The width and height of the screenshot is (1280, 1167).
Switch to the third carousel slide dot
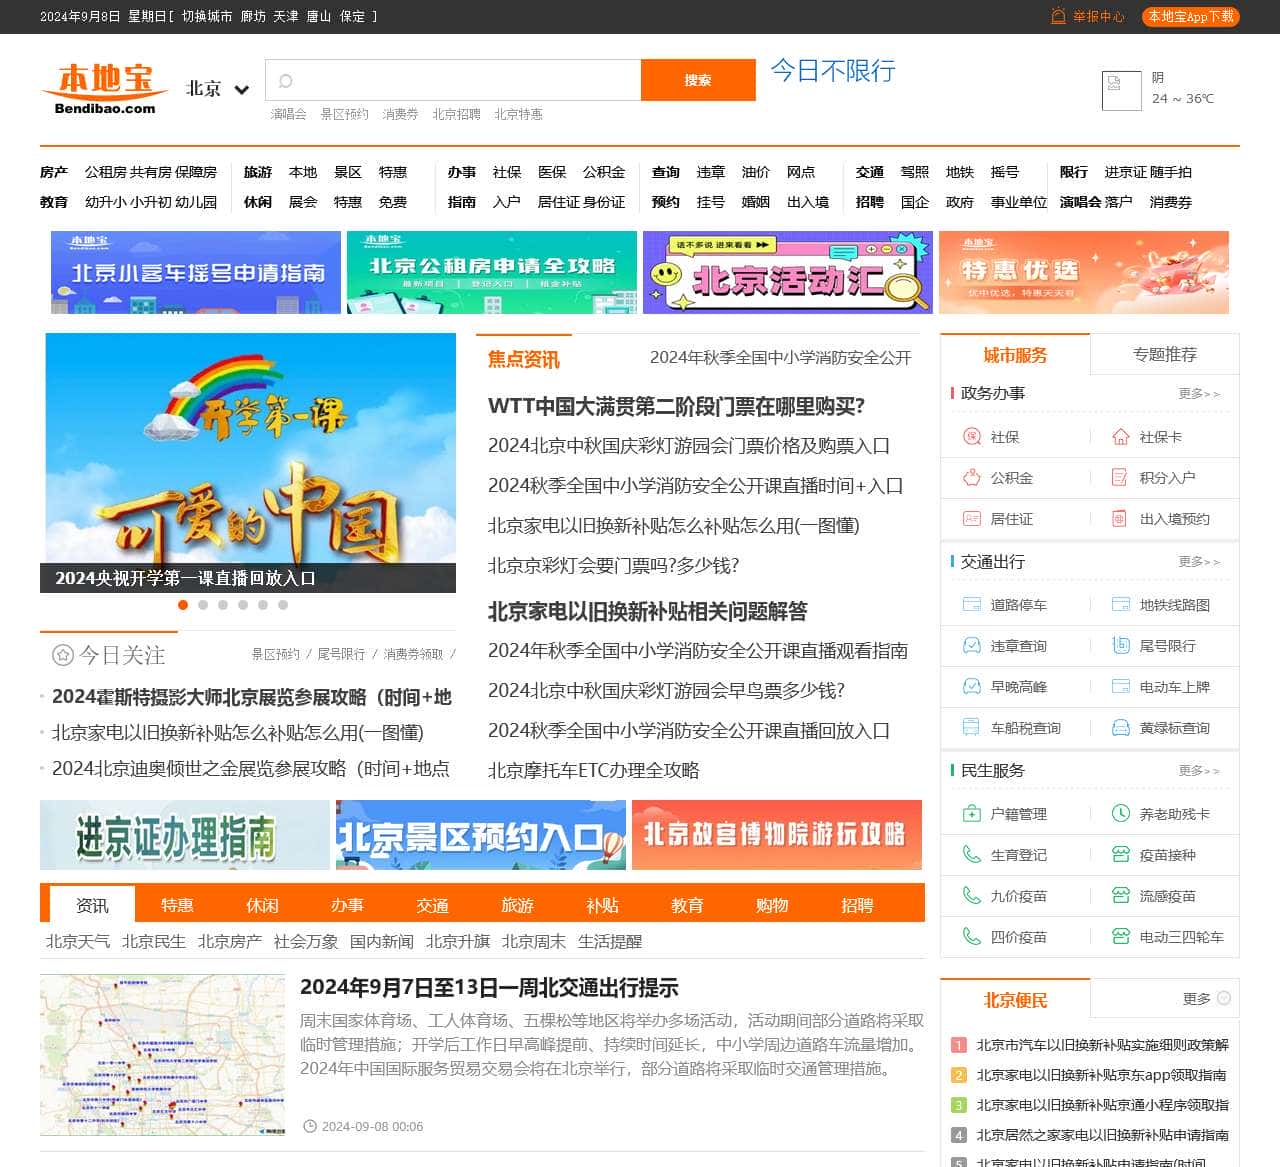223,605
